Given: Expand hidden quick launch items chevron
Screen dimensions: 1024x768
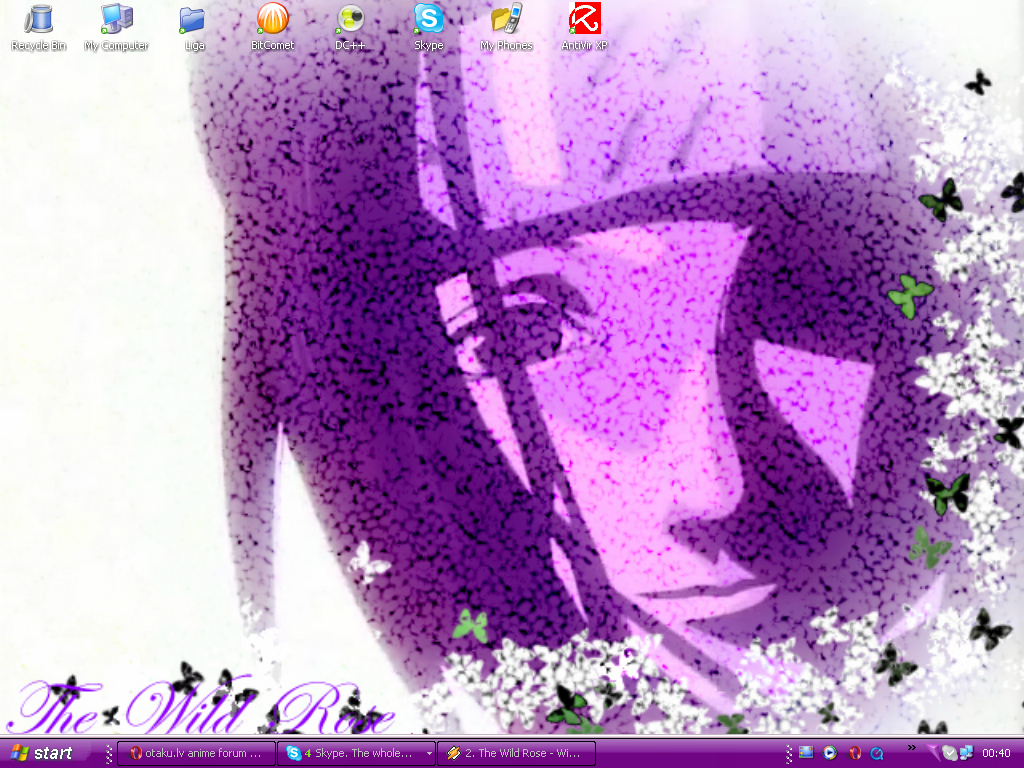Looking at the screenshot, I should coord(912,748).
